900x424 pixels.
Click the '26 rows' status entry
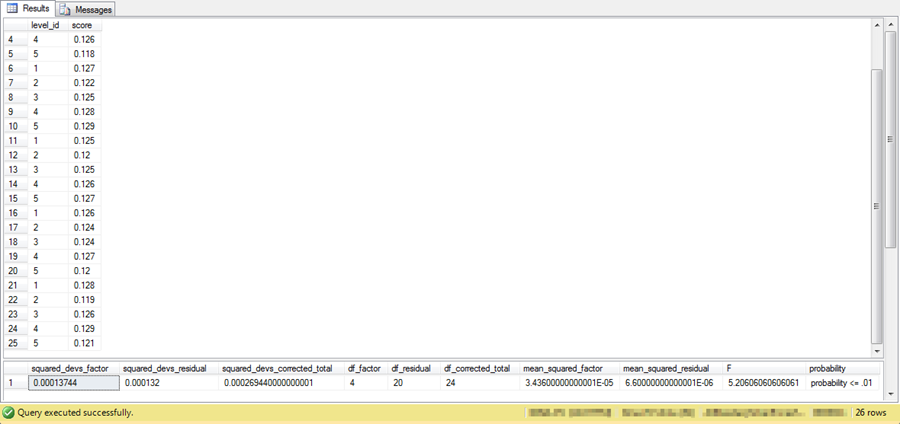pyautogui.click(x=871, y=412)
